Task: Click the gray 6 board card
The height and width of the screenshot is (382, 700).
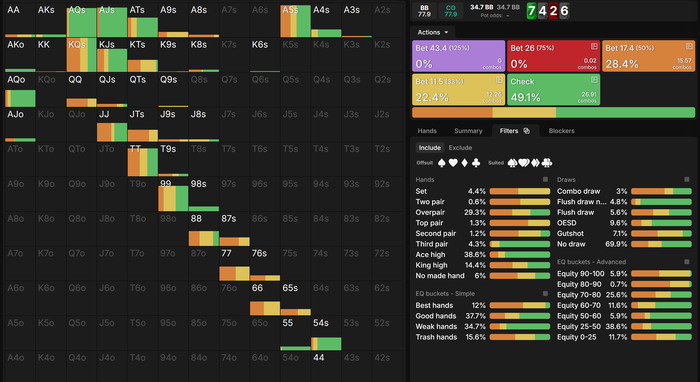Action: pos(565,11)
